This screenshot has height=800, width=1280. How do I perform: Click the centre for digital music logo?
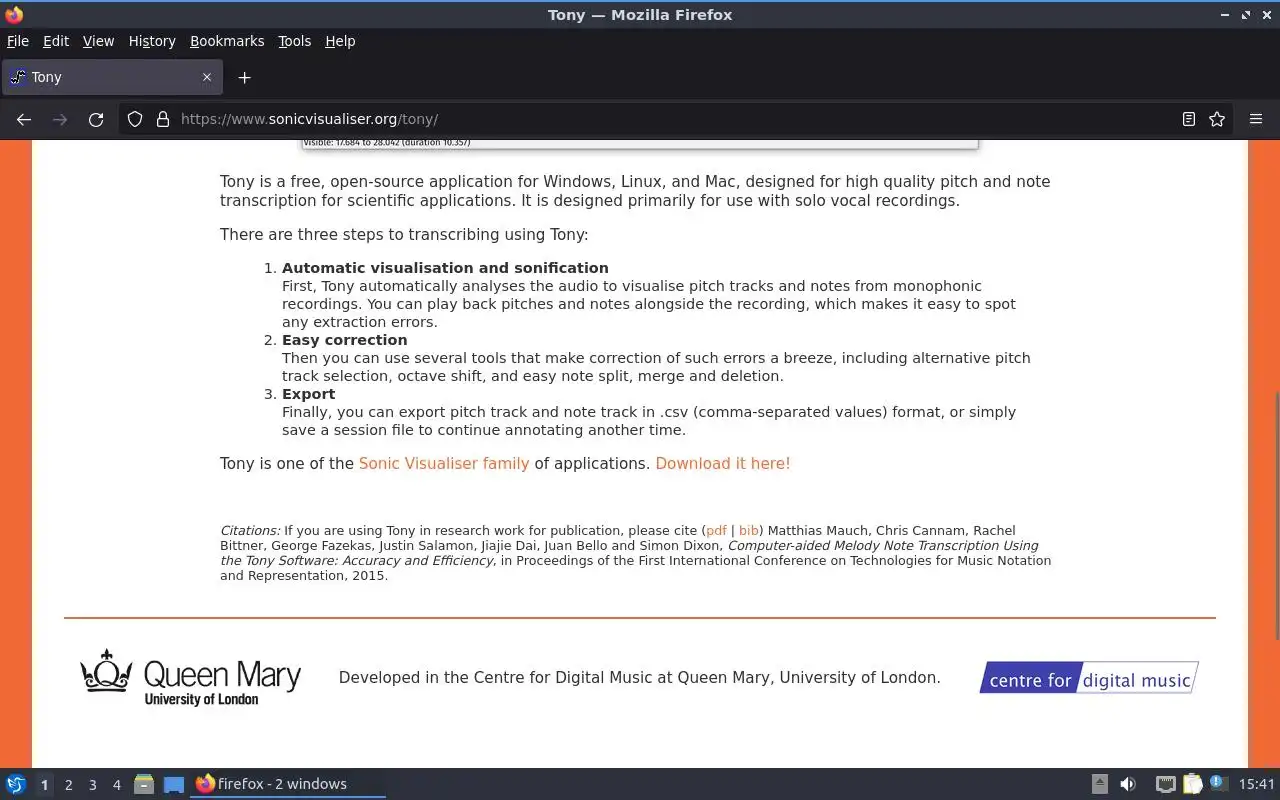[x=1089, y=678]
